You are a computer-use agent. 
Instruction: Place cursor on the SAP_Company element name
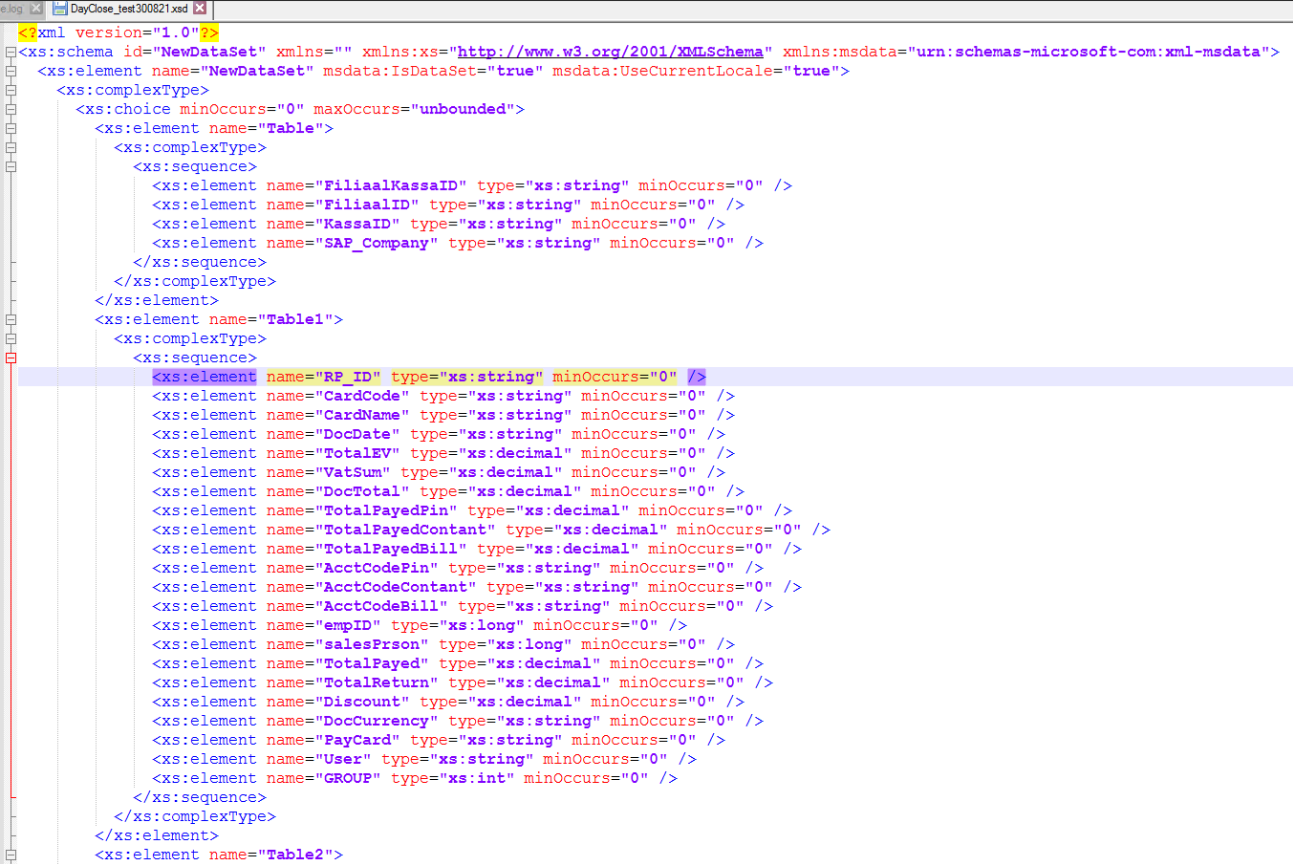[376, 243]
